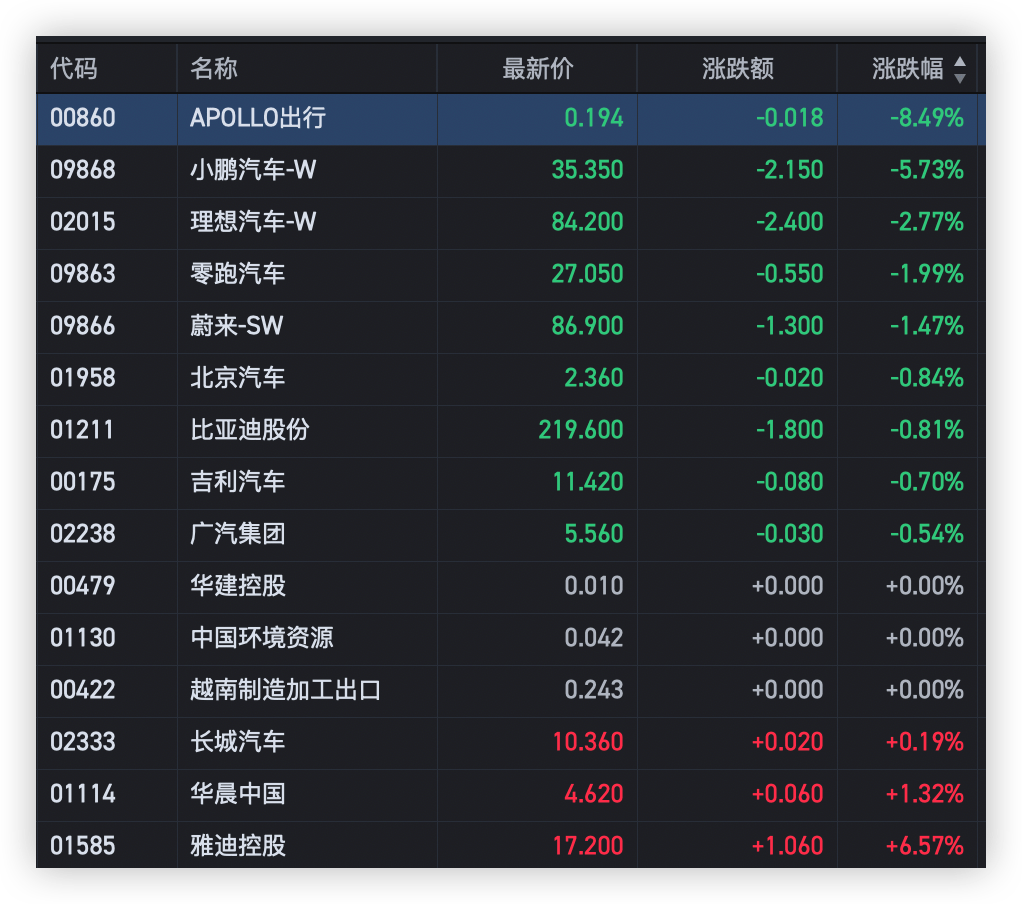Select the 蔚来-SW row

[510, 327]
